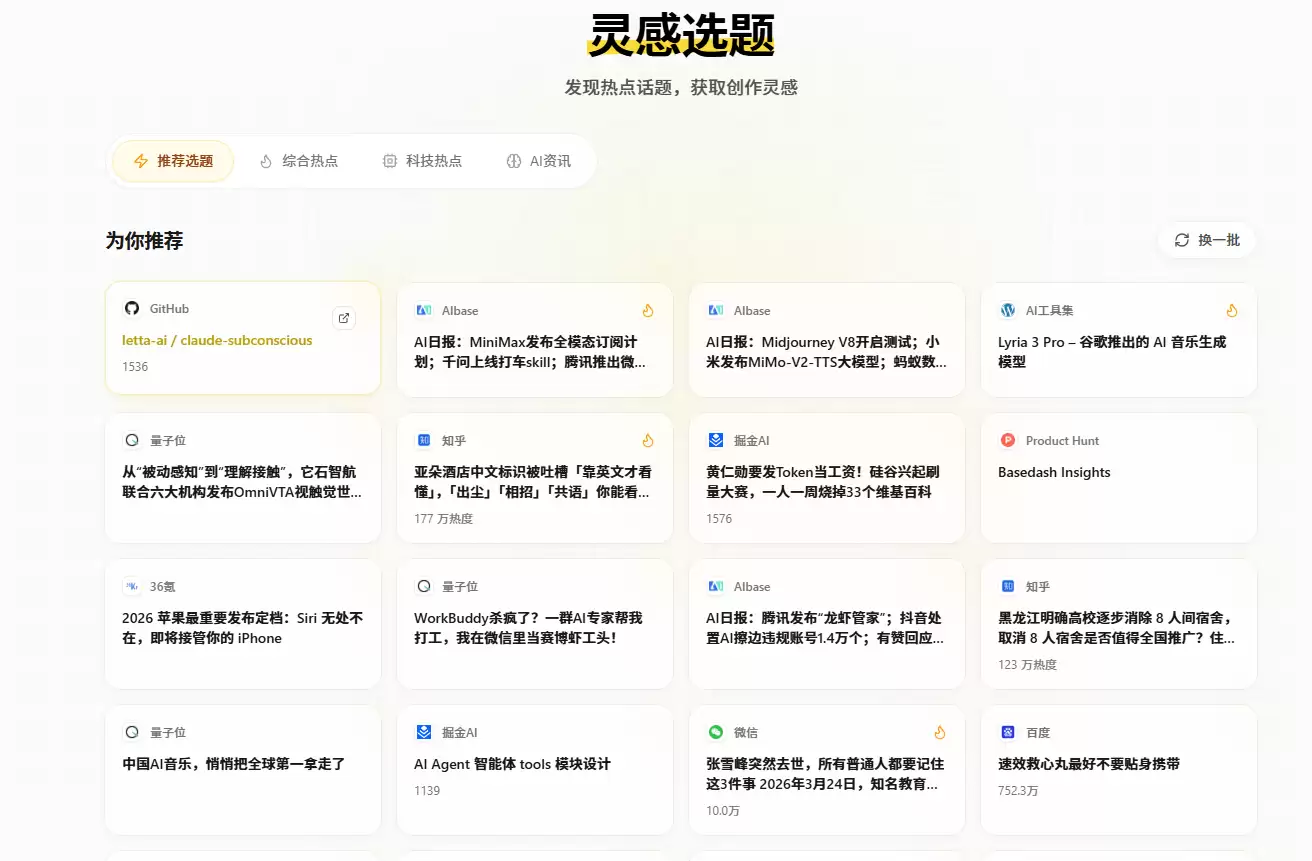Open the 2026 苹果最重要发布定档 article

click(243, 628)
